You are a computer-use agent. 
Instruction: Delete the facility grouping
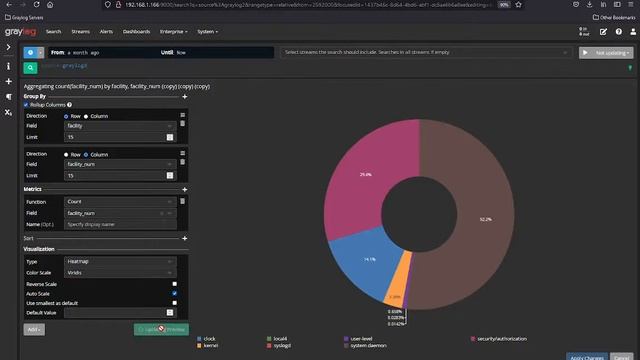(x=182, y=123)
